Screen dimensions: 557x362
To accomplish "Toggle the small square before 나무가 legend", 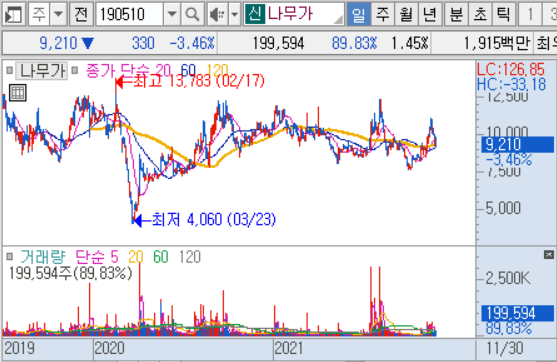I will pos(10,70).
